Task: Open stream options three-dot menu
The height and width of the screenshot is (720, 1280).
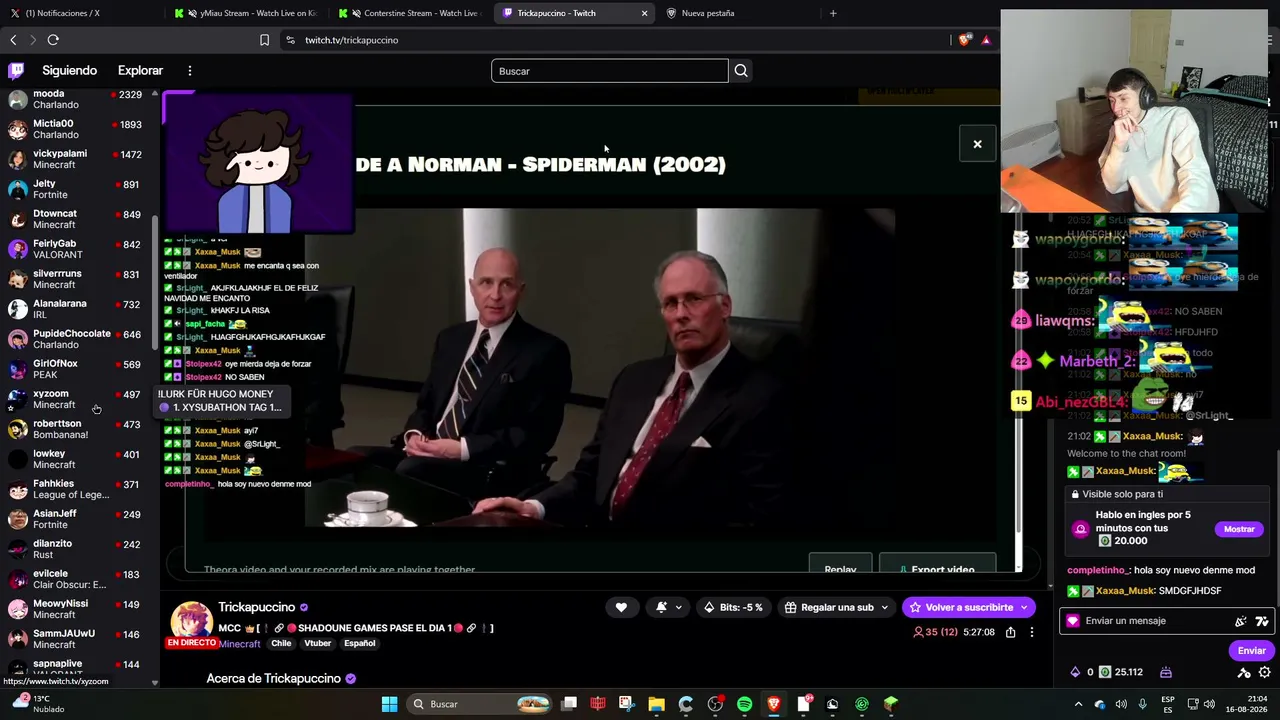Action: click(x=1032, y=632)
